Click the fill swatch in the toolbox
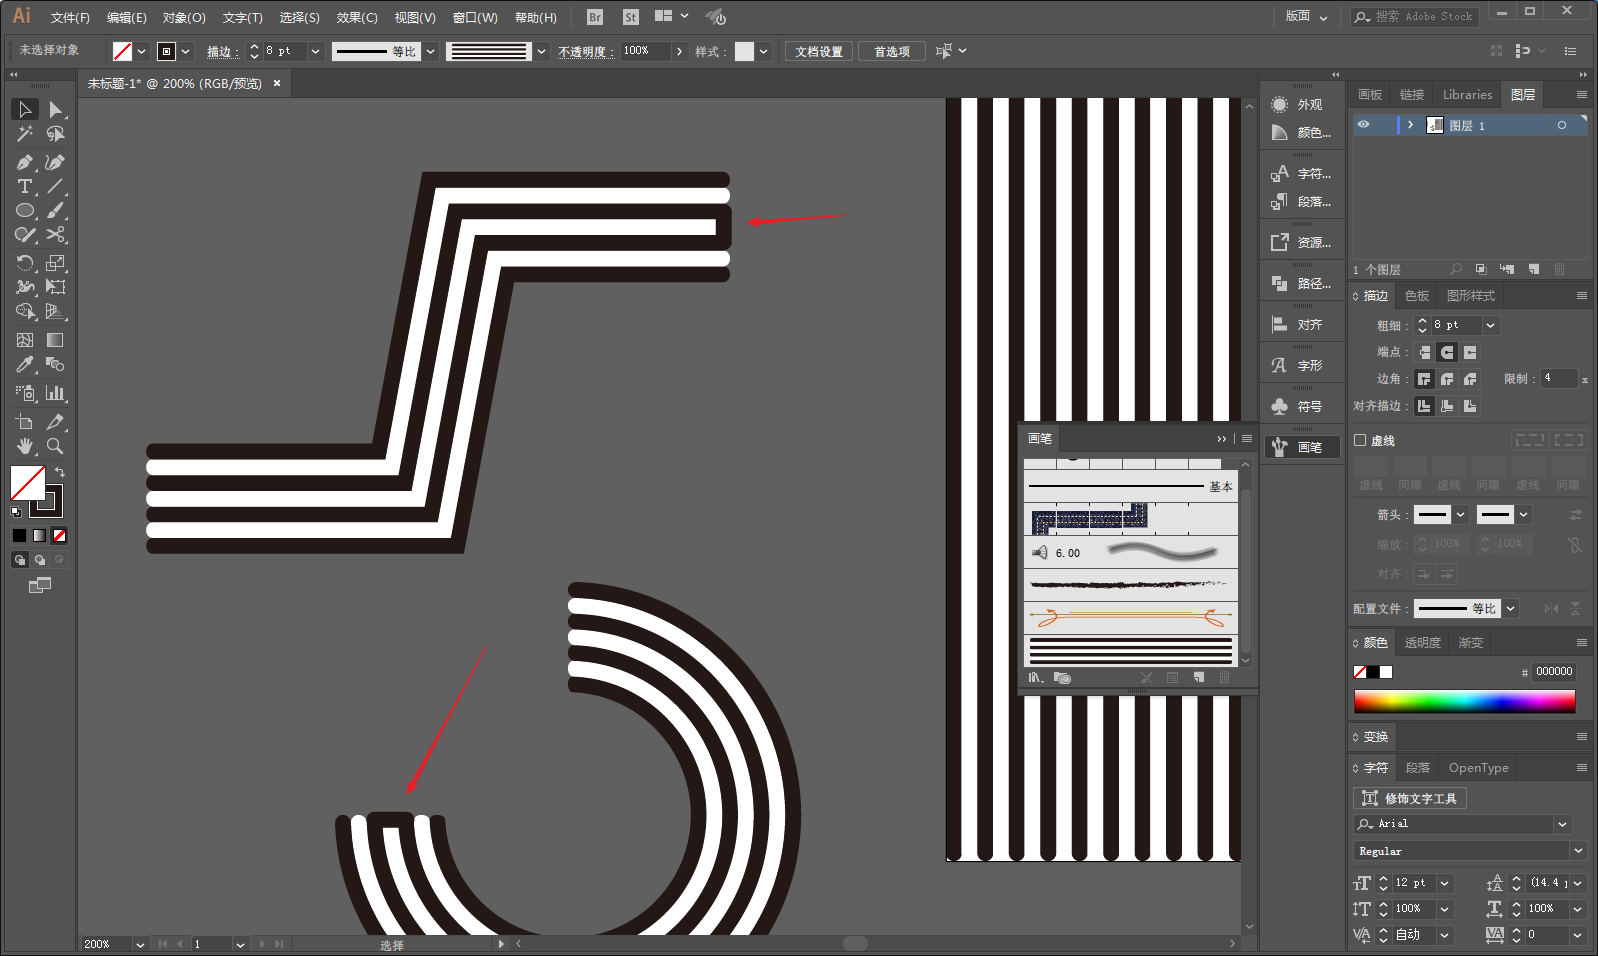The width and height of the screenshot is (1598, 956). tap(27, 483)
